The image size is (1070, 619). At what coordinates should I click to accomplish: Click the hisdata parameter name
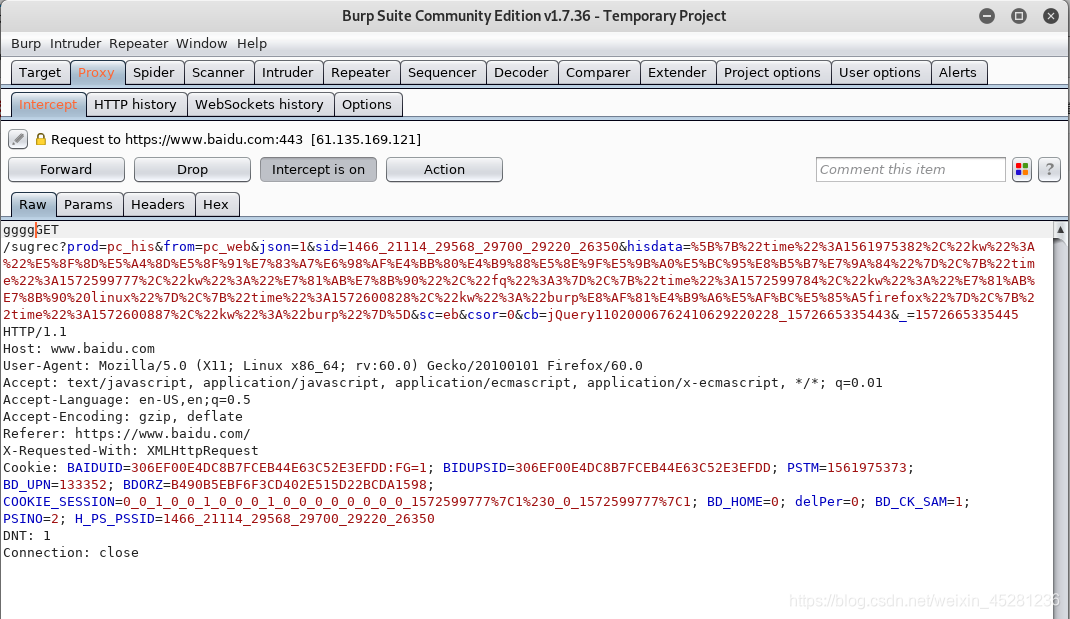click(655, 247)
